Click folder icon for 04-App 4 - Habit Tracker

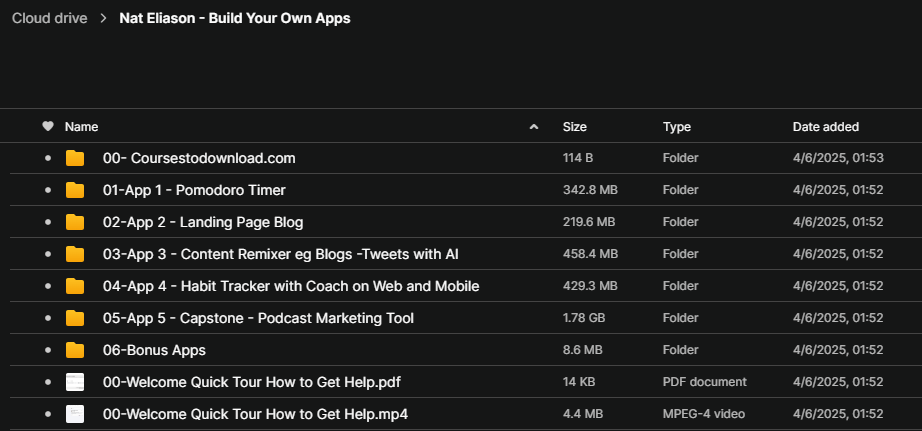(75, 286)
